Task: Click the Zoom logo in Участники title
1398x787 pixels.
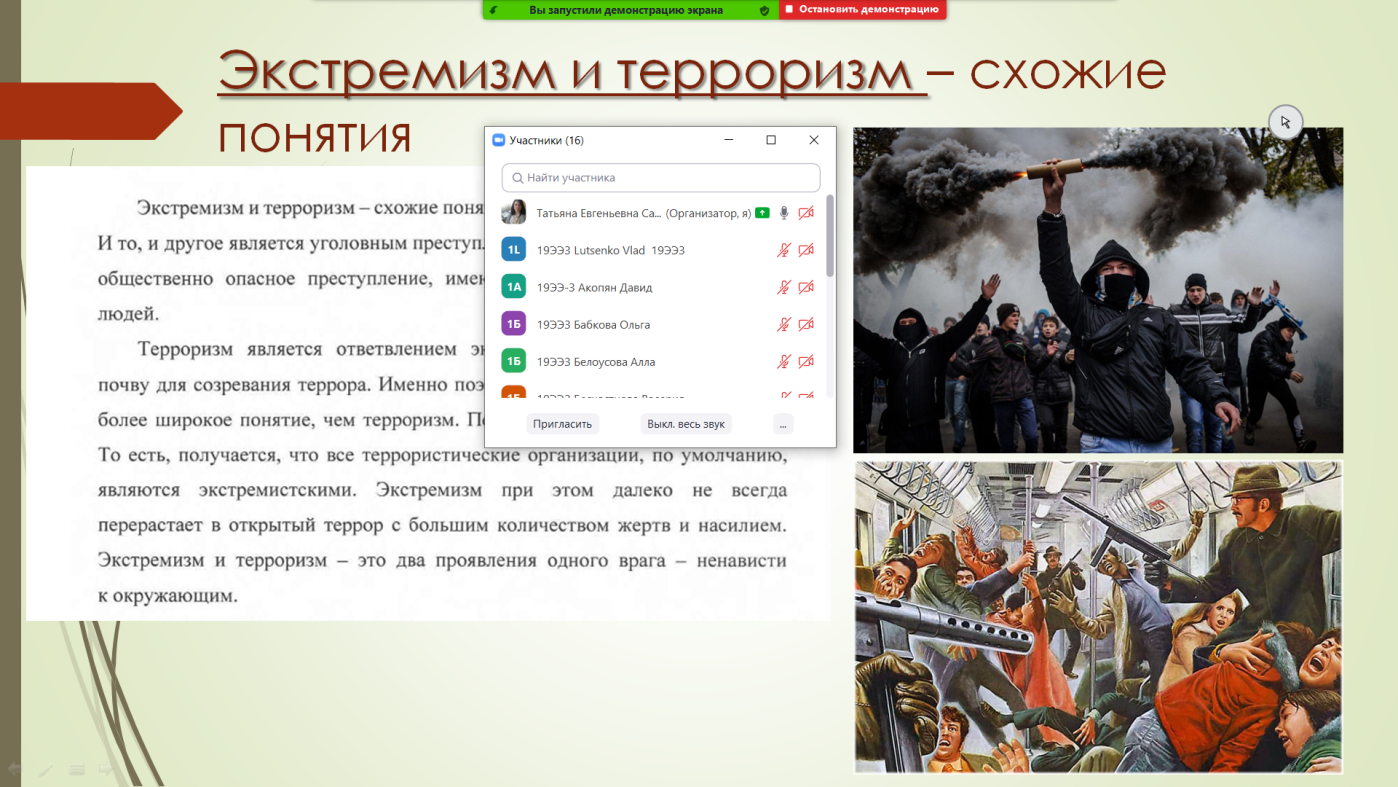Action: 499,140
